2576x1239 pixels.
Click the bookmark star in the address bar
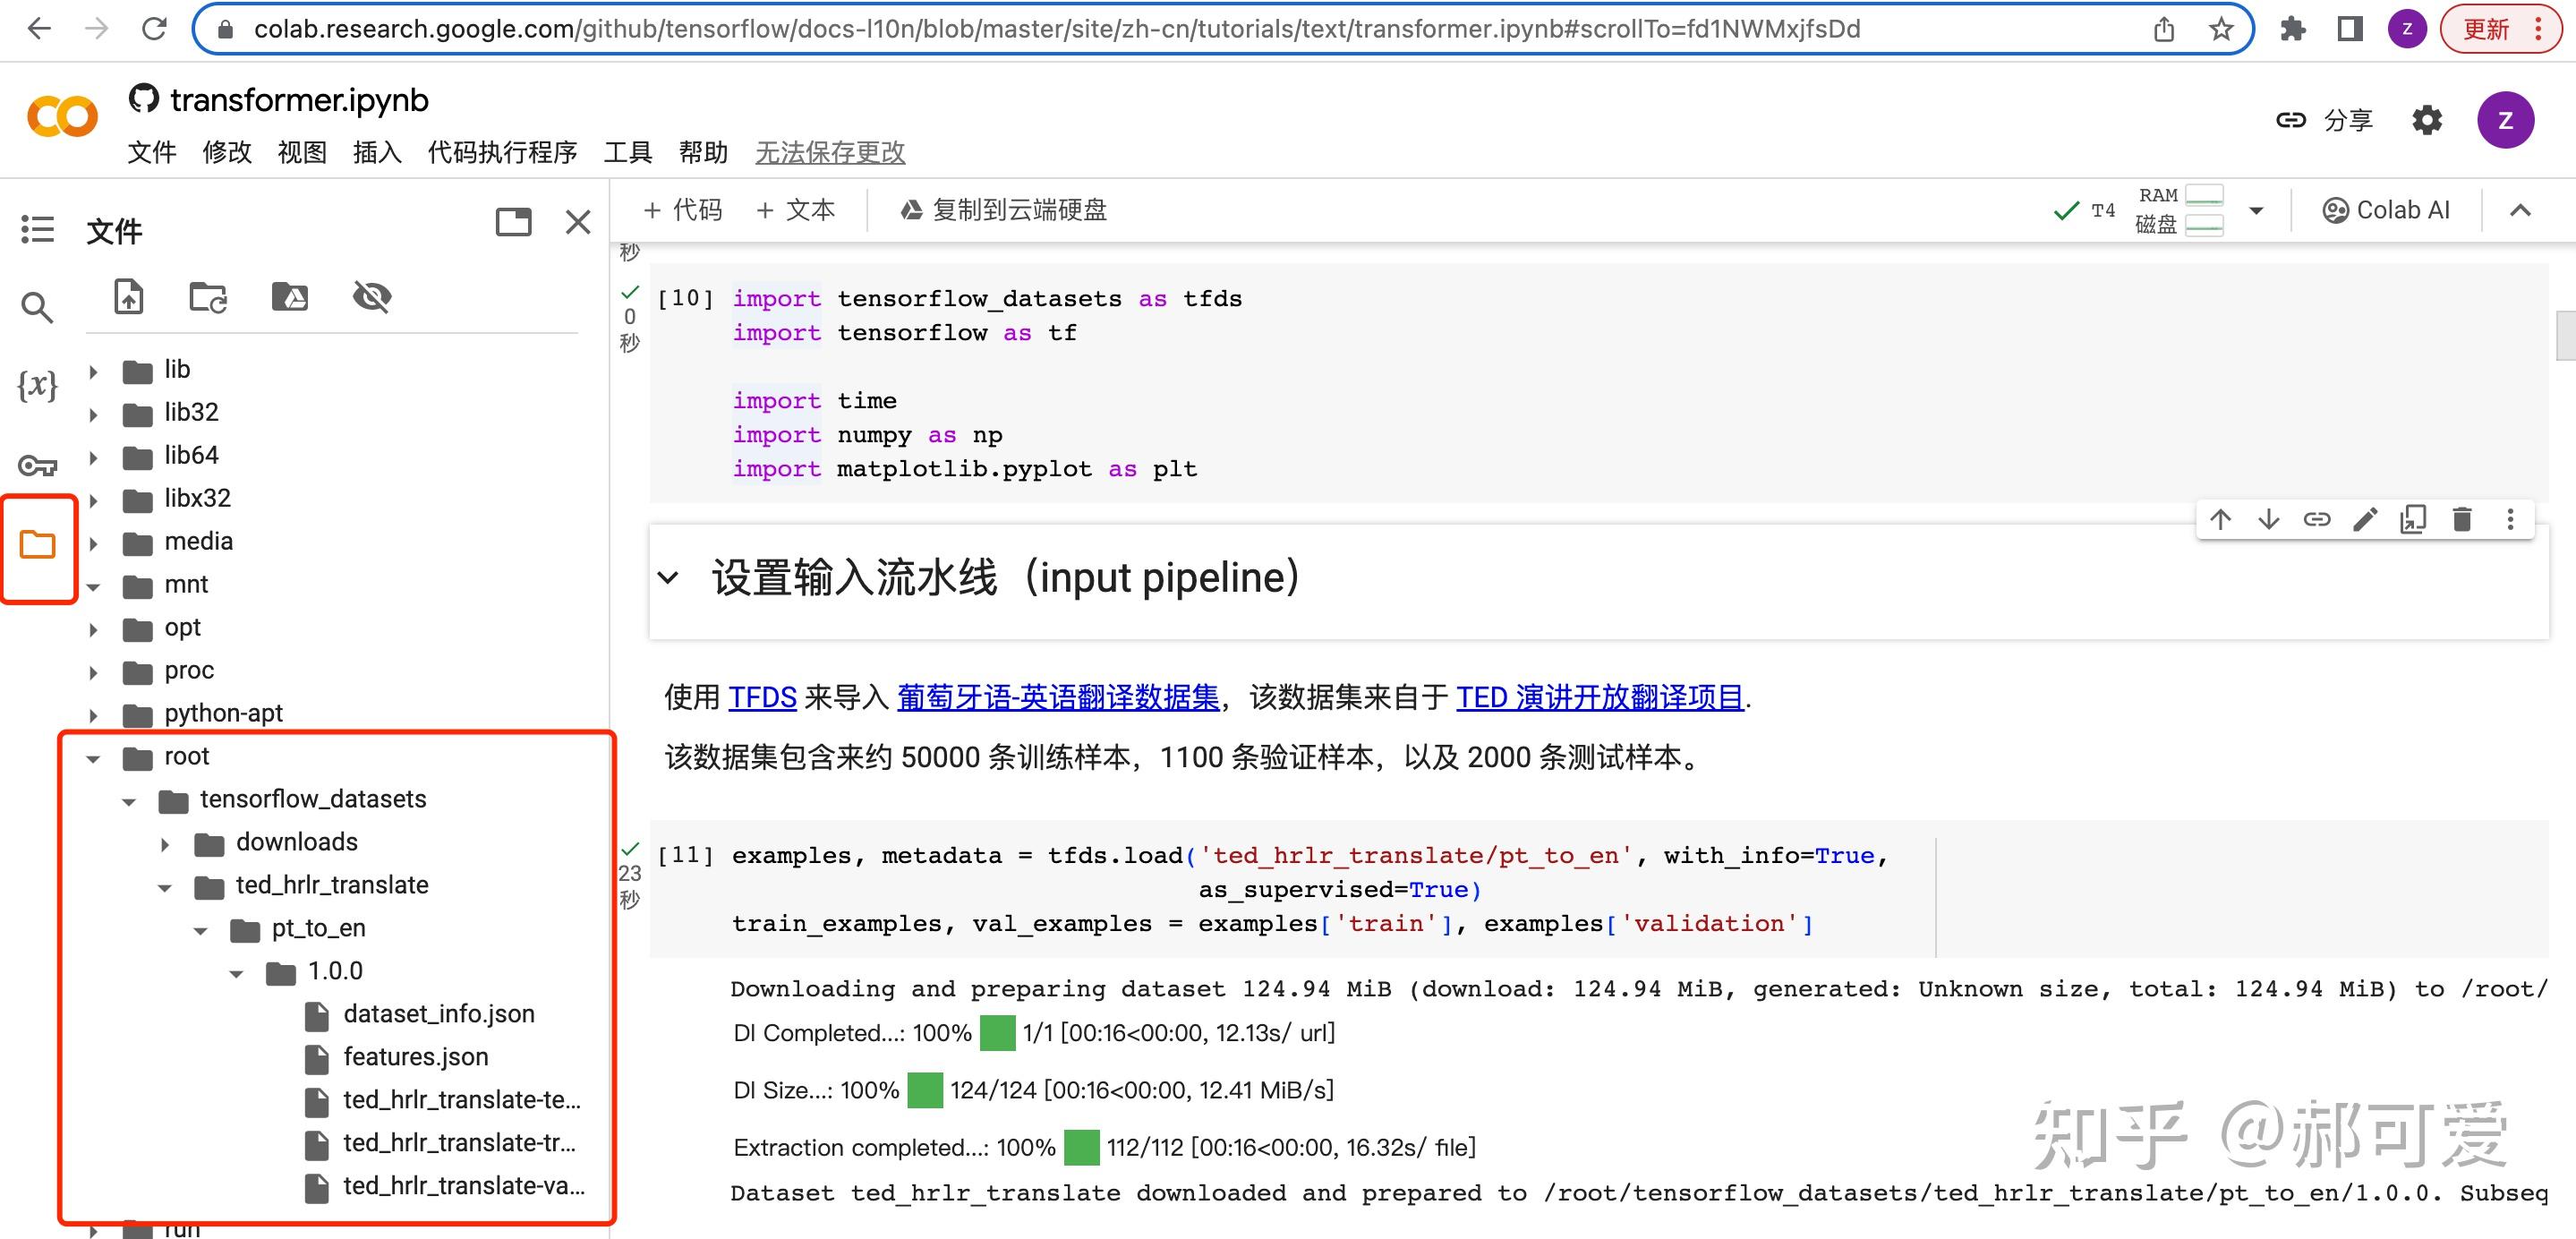click(2221, 29)
